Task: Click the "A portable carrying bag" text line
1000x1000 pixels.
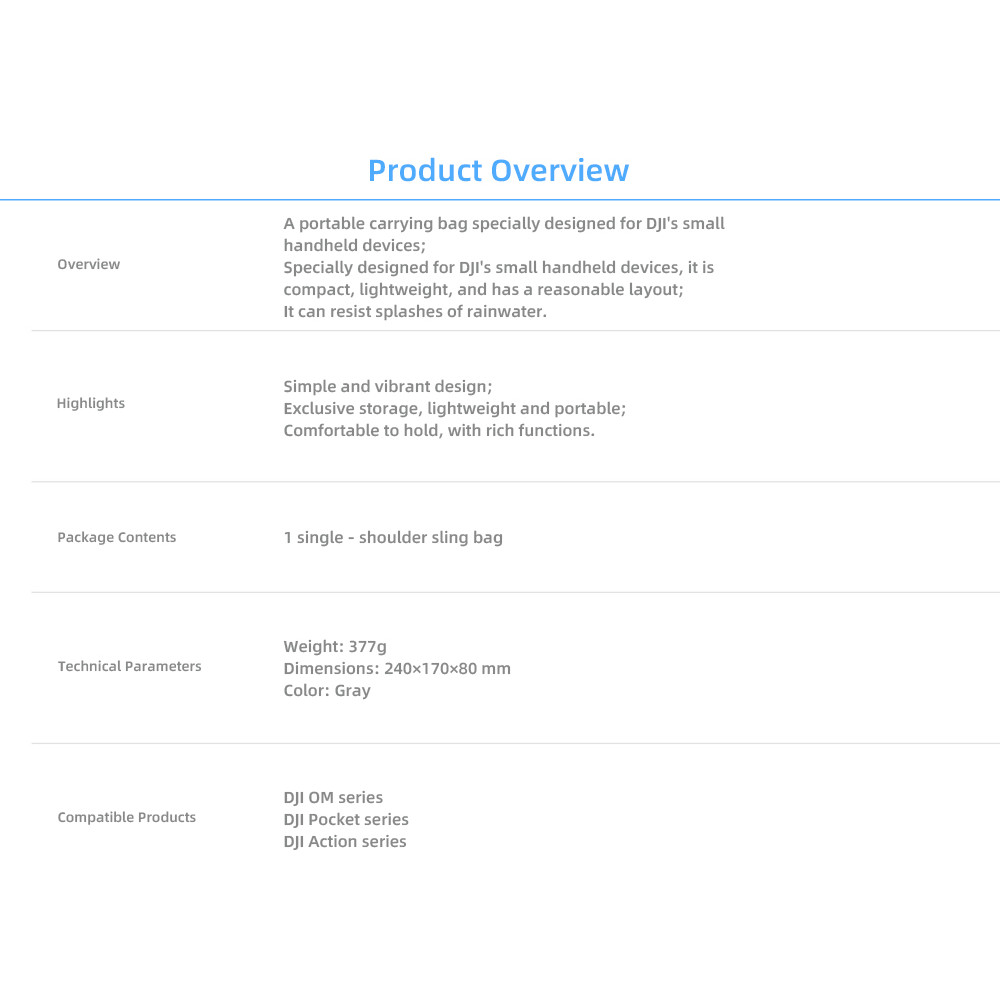Action: pos(504,224)
